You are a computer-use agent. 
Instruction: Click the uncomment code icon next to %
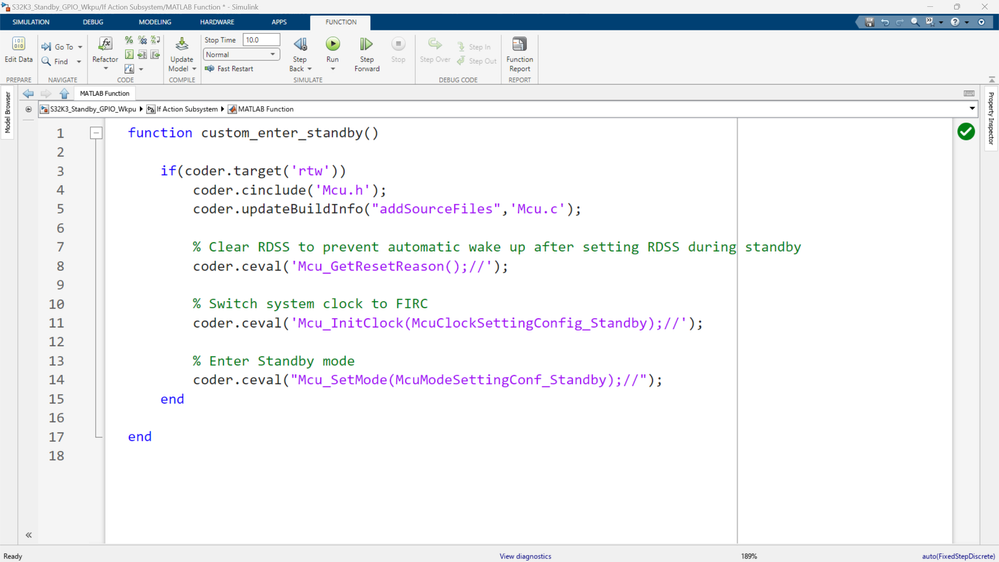pyautogui.click(x=142, y=40)
